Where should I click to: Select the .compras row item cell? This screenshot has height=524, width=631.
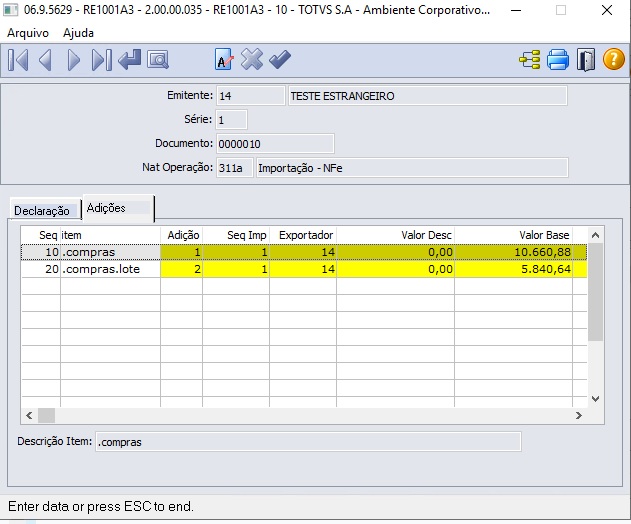(x=110, y=252)
